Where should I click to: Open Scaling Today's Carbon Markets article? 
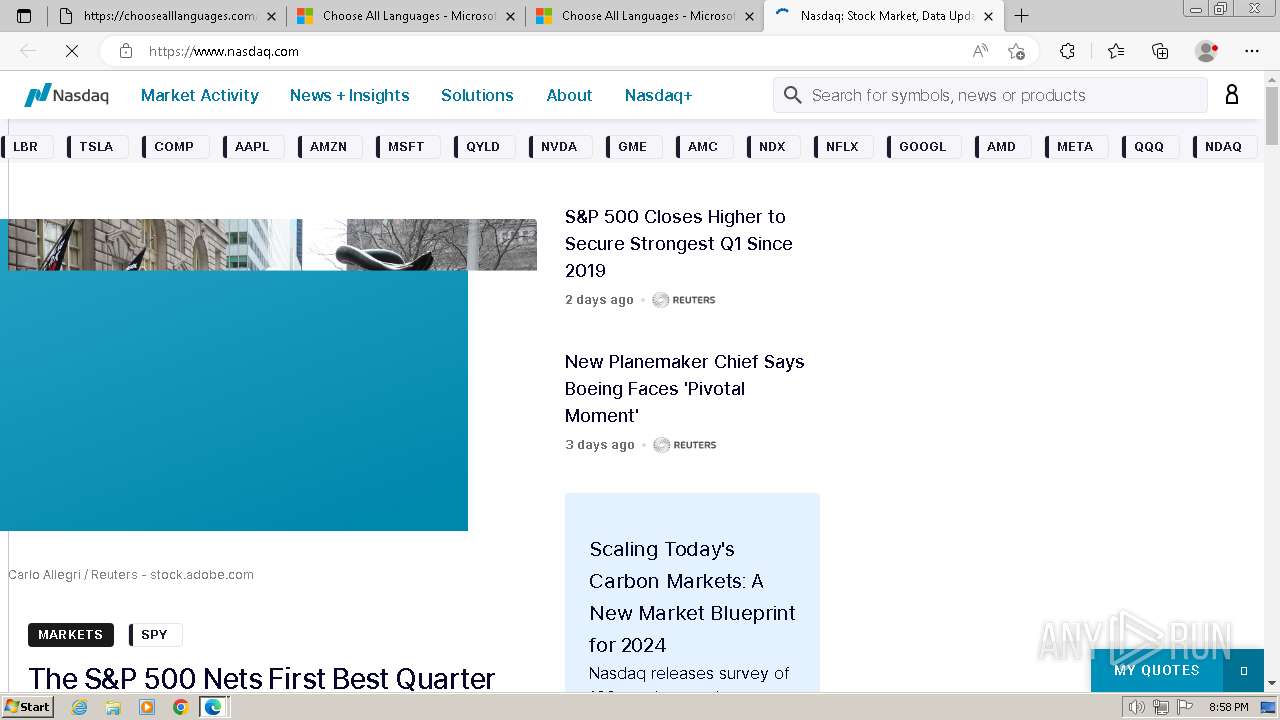click(692, 596)
